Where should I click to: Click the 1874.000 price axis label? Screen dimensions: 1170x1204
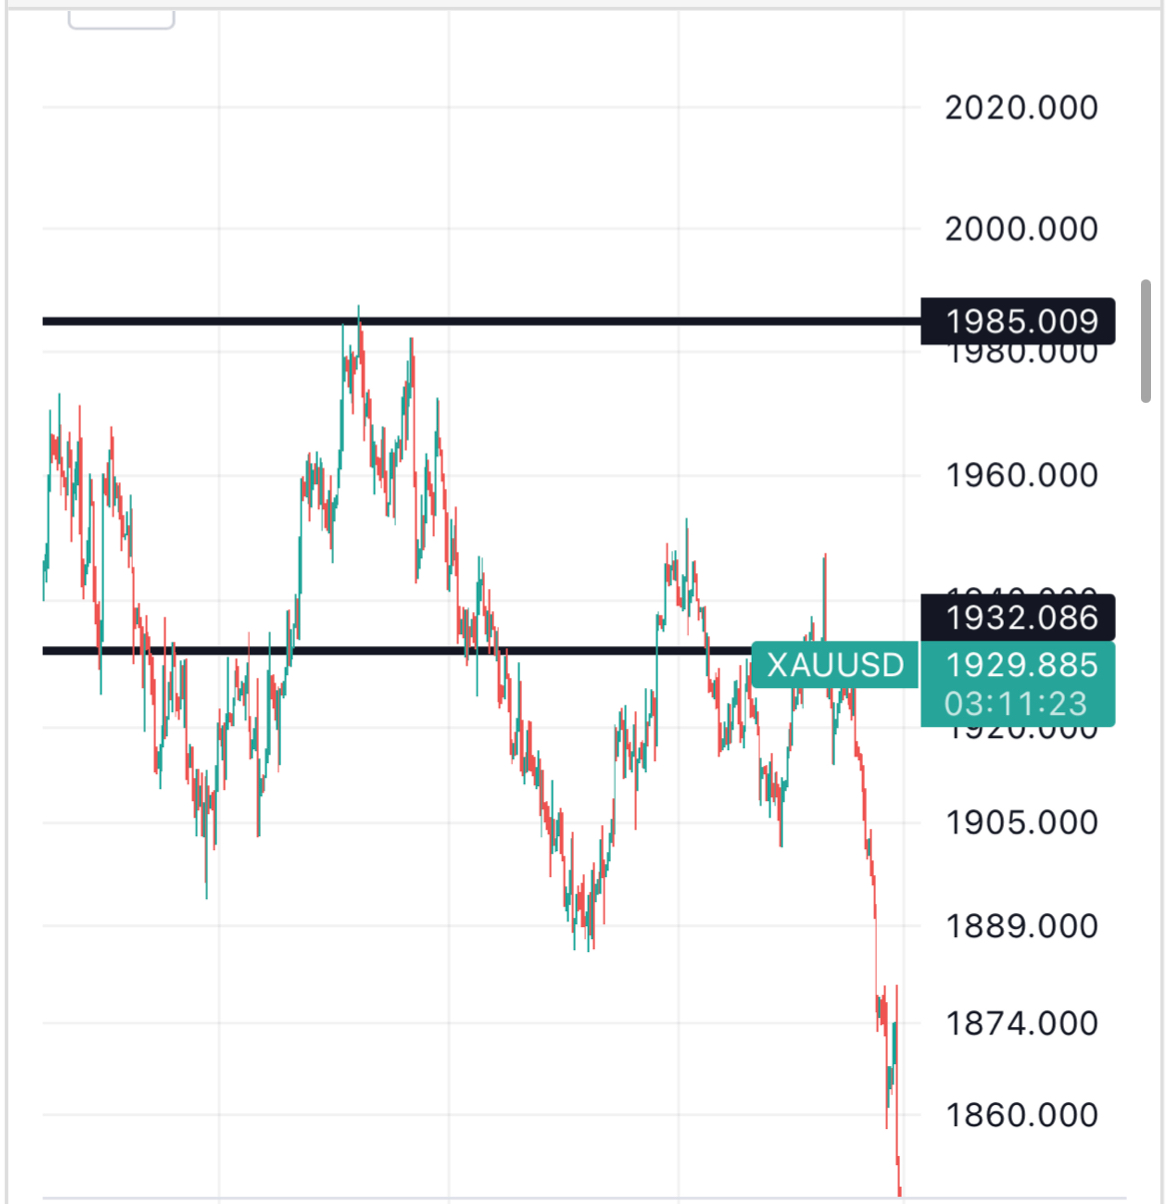coord(1020,1023)
